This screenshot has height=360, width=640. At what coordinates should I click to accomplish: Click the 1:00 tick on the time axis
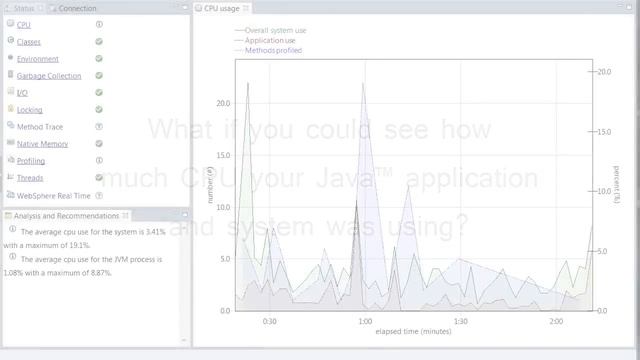point(365,321)
